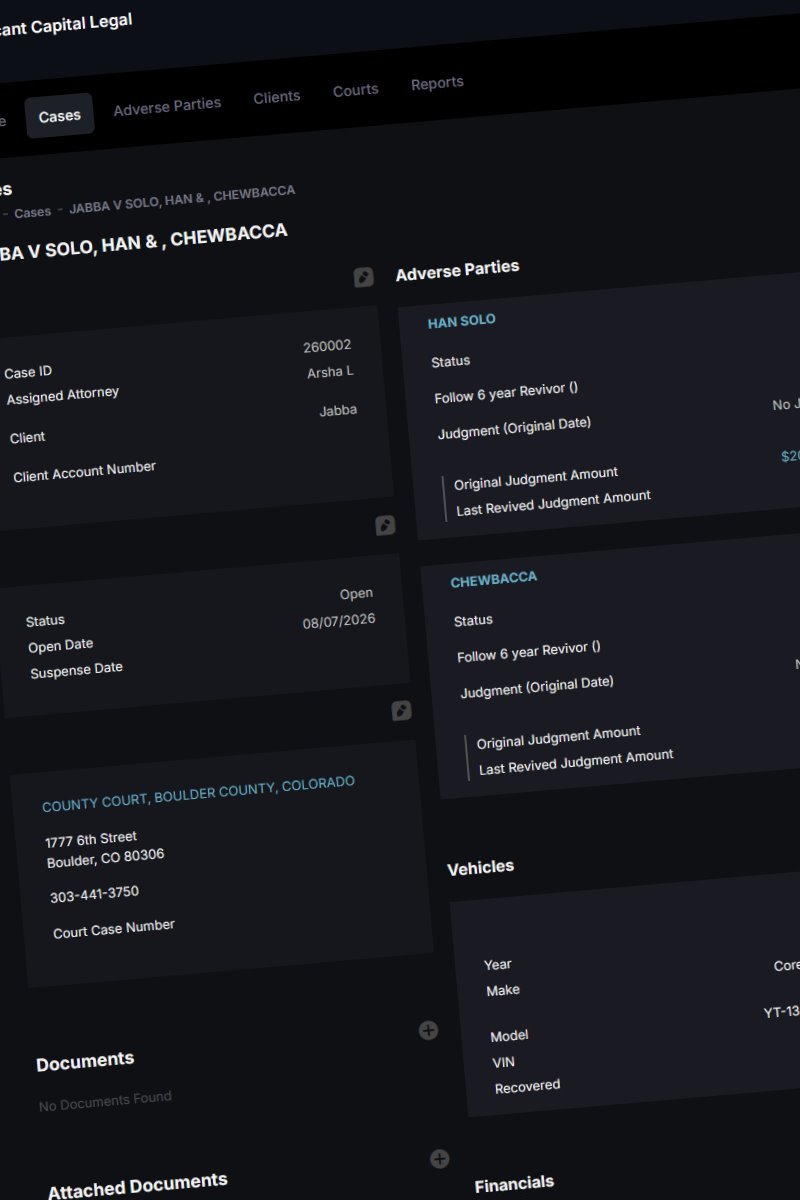Image resolution: width=800 pixels, height=1200 pixels.
Task: Click the edit icon above the Case ID card
Action: (363, 277)
